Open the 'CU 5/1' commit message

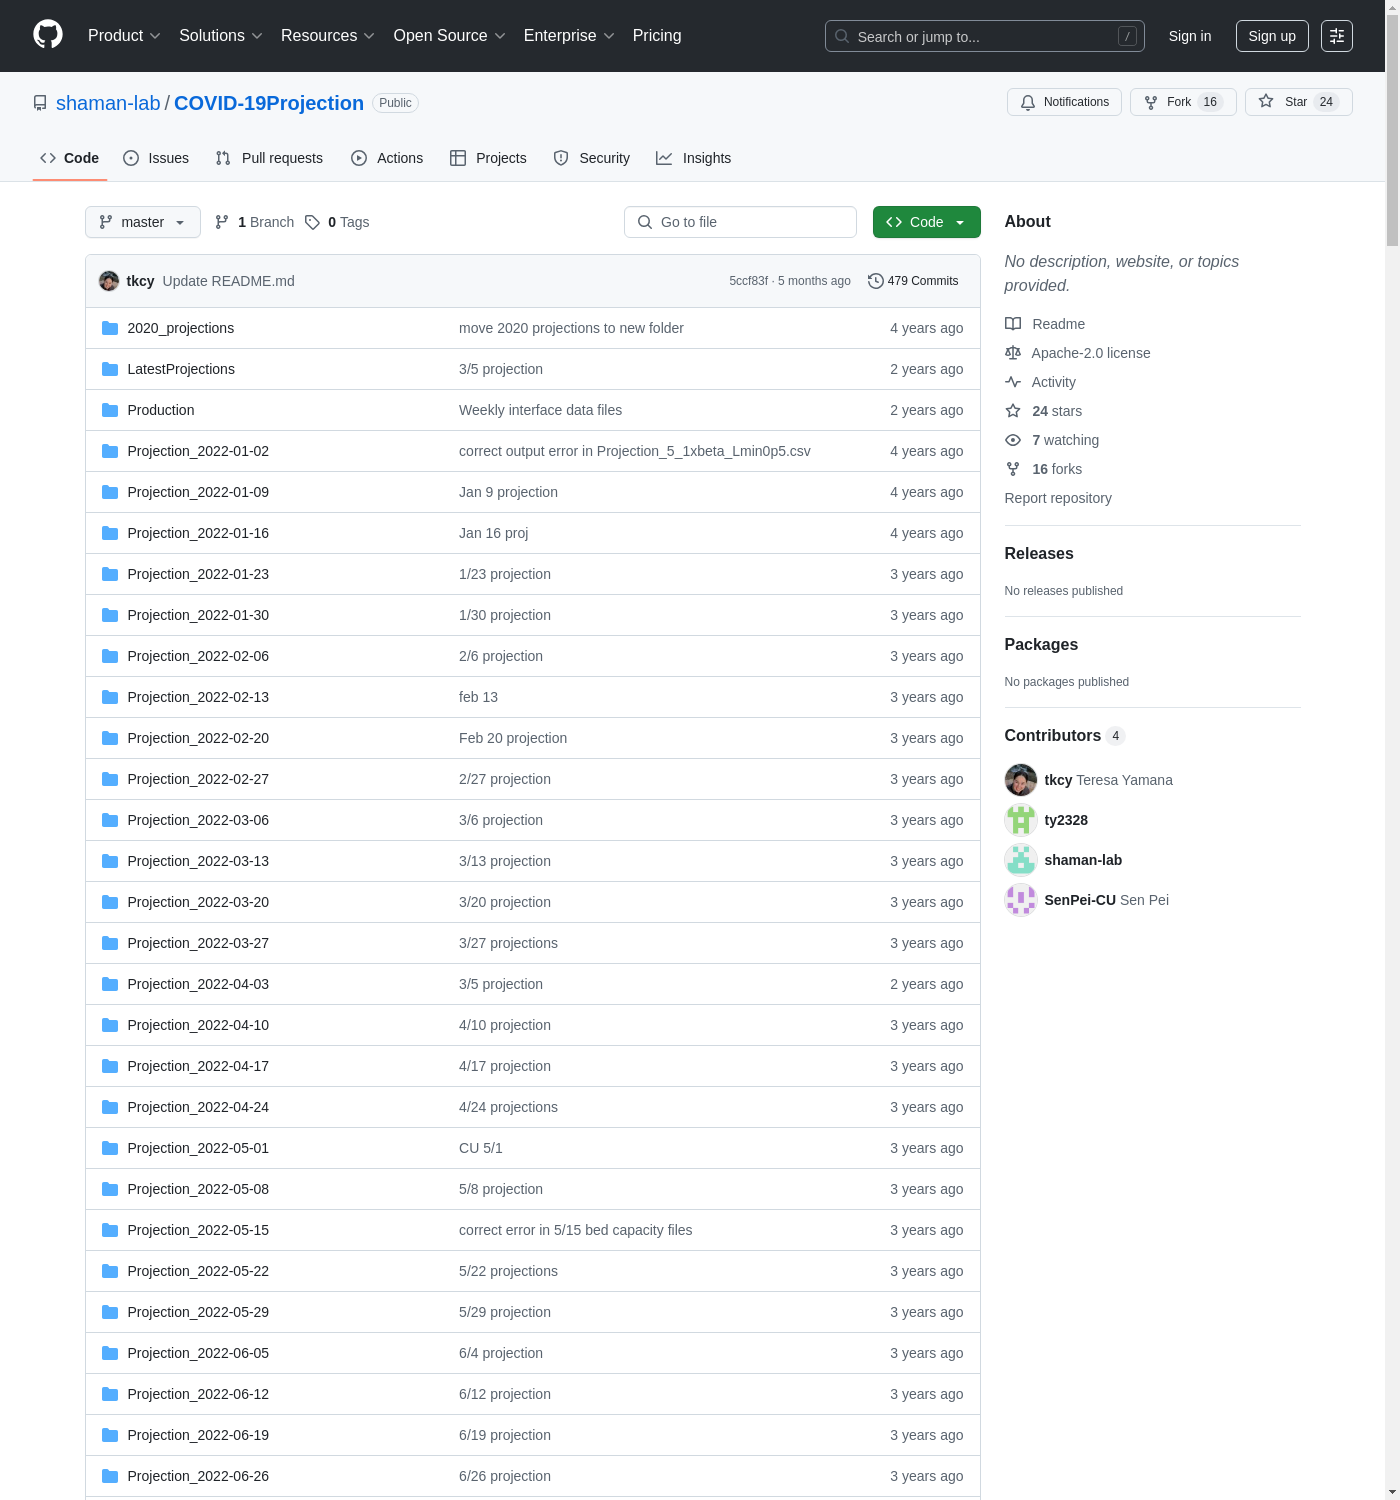[x=481, y=1148]
